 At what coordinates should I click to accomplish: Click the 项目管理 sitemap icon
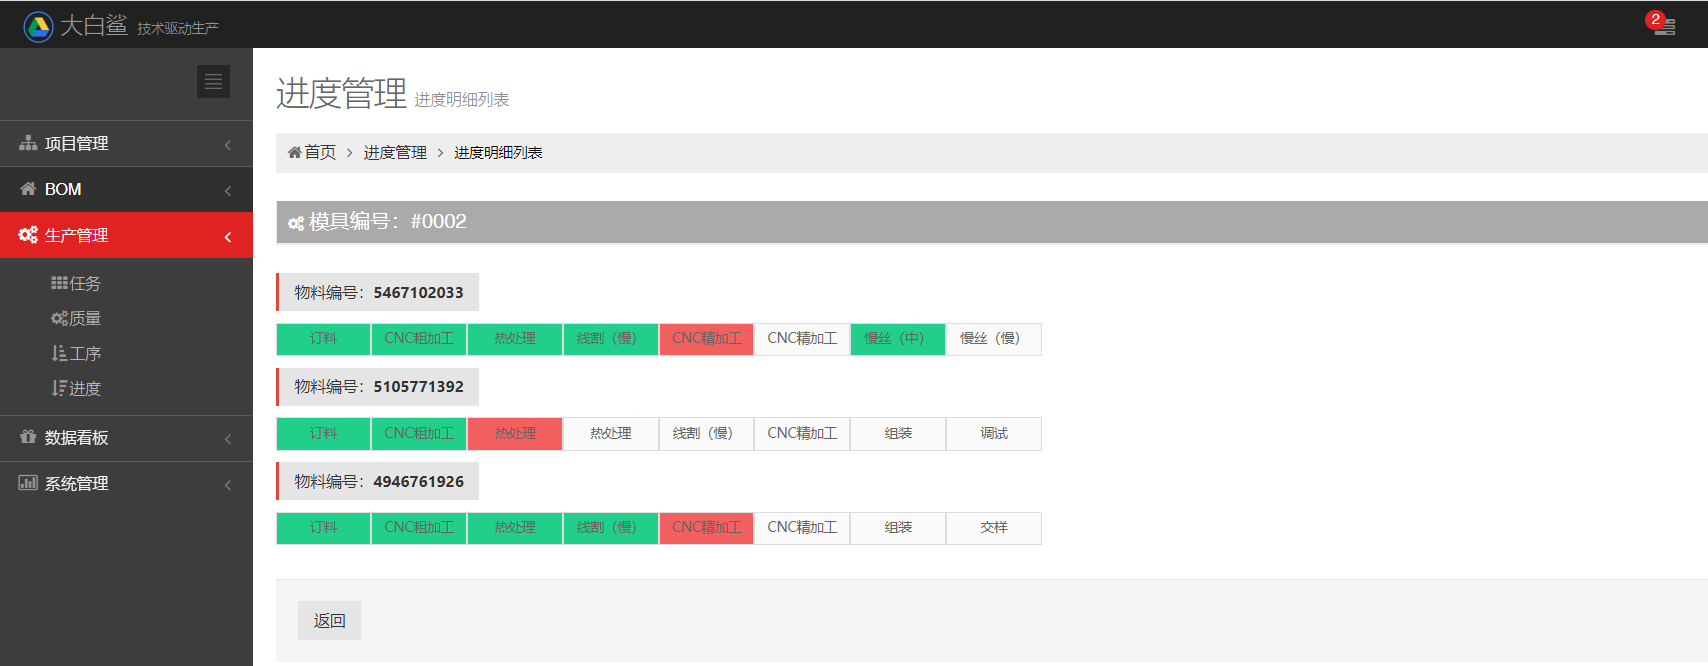tap(28, 143)
